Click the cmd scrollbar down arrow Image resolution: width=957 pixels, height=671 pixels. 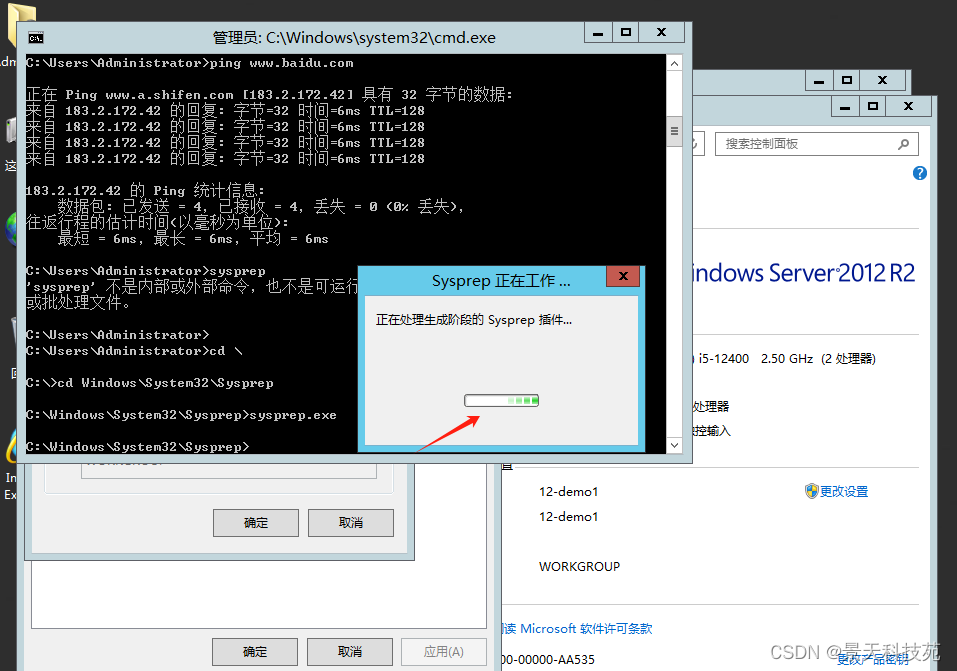[x=674, y=445]
